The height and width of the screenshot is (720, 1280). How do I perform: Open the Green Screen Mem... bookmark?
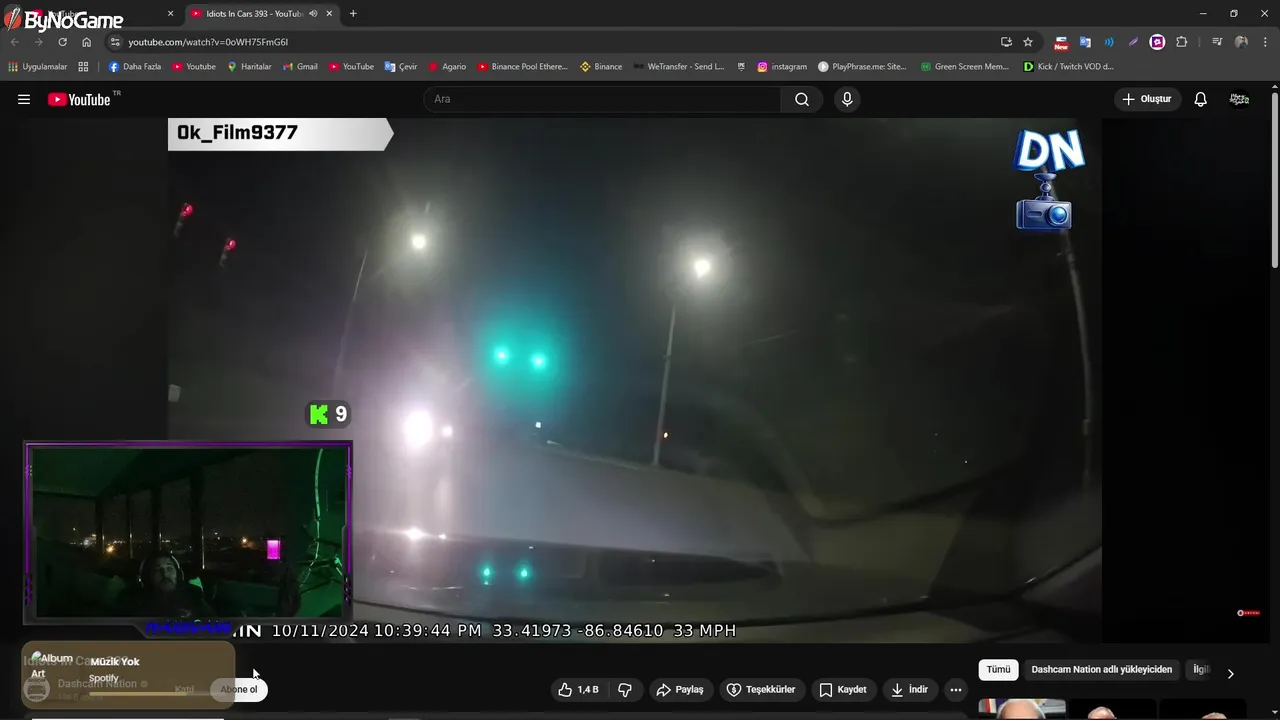point(965,67)
